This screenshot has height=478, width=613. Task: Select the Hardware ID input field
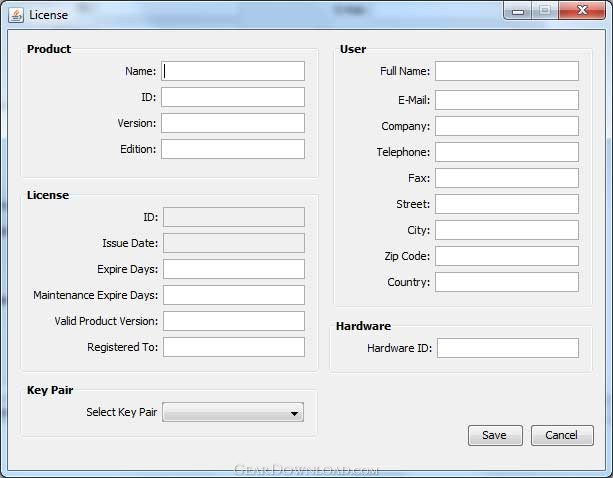[x=507, y=348]
